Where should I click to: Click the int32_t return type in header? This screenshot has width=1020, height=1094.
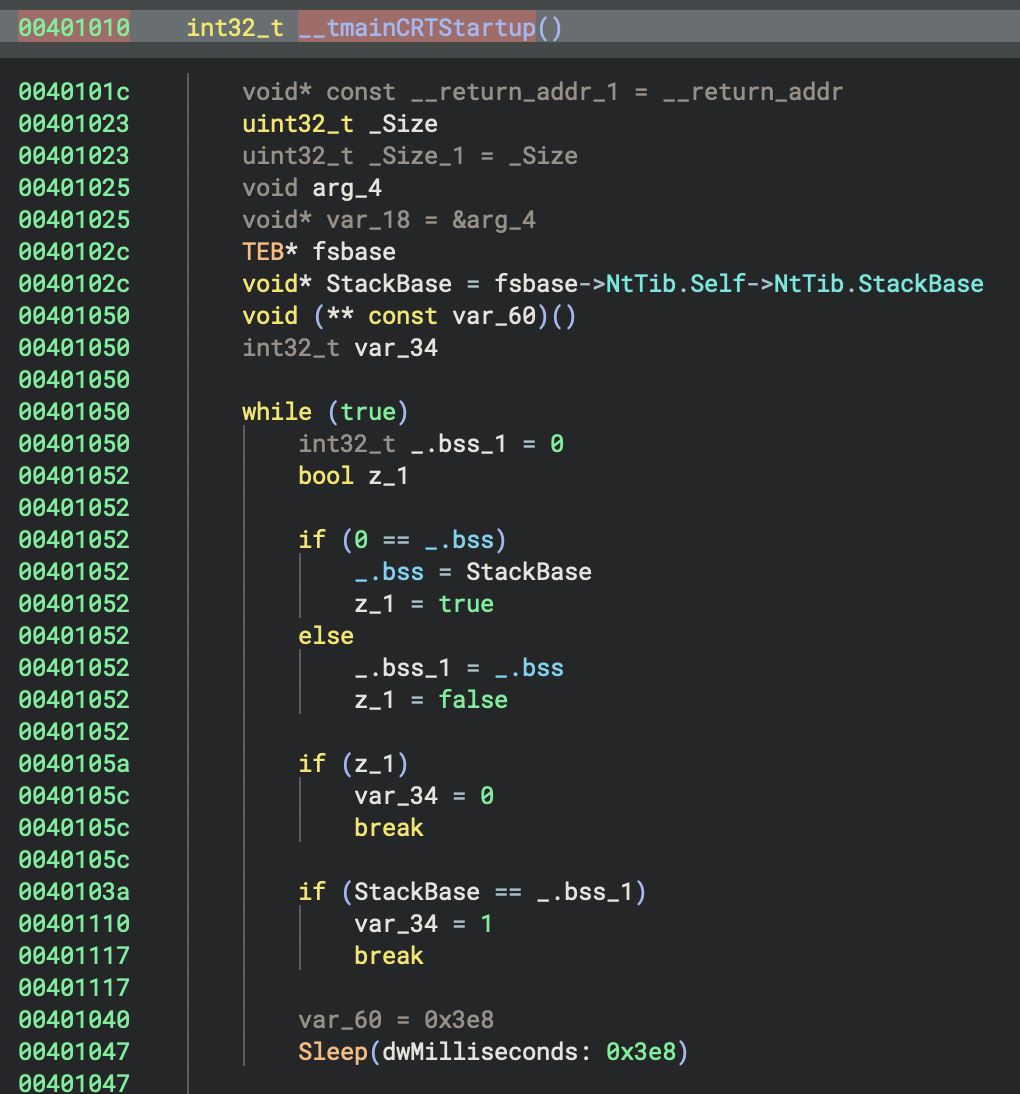click(x=234, y=28)
